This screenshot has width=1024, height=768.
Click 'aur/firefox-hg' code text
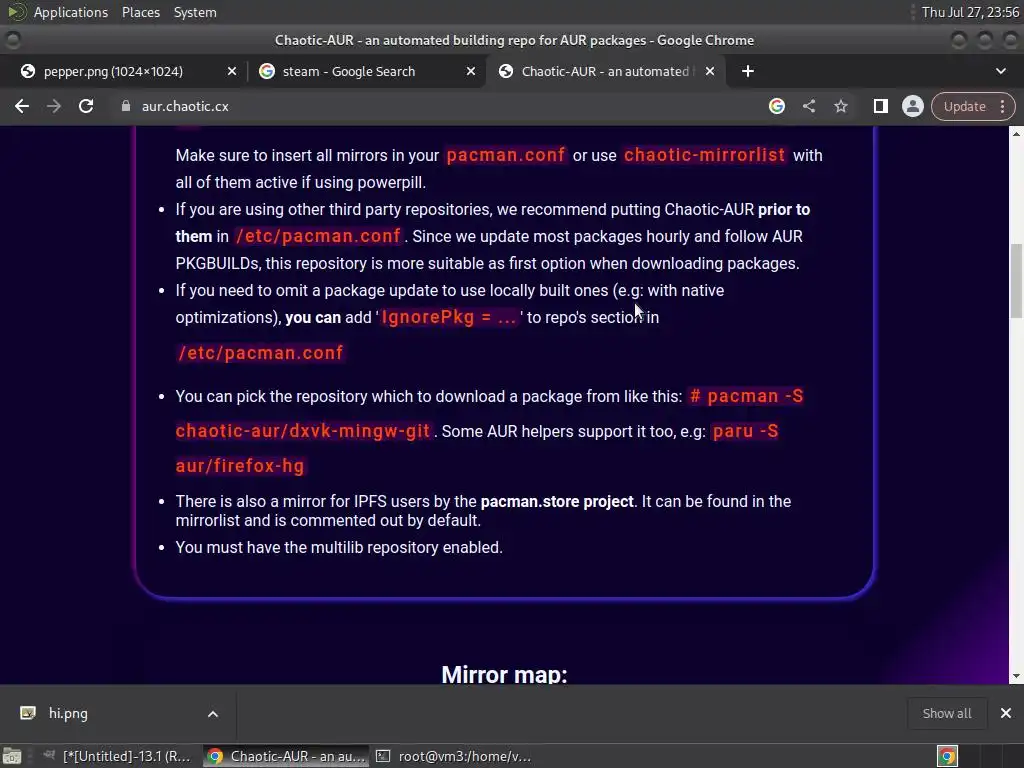(x=240, y=466)
